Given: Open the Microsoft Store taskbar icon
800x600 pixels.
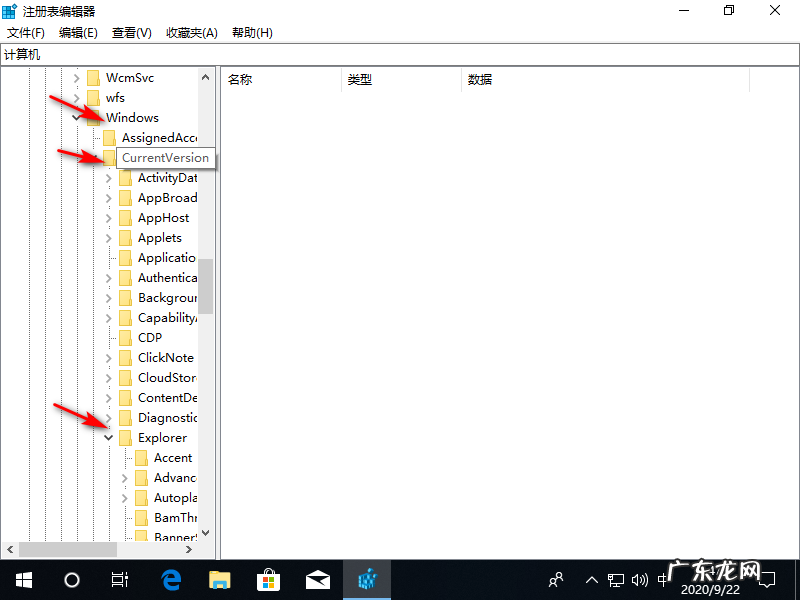Looking at the screenshot, I should 268,580.
